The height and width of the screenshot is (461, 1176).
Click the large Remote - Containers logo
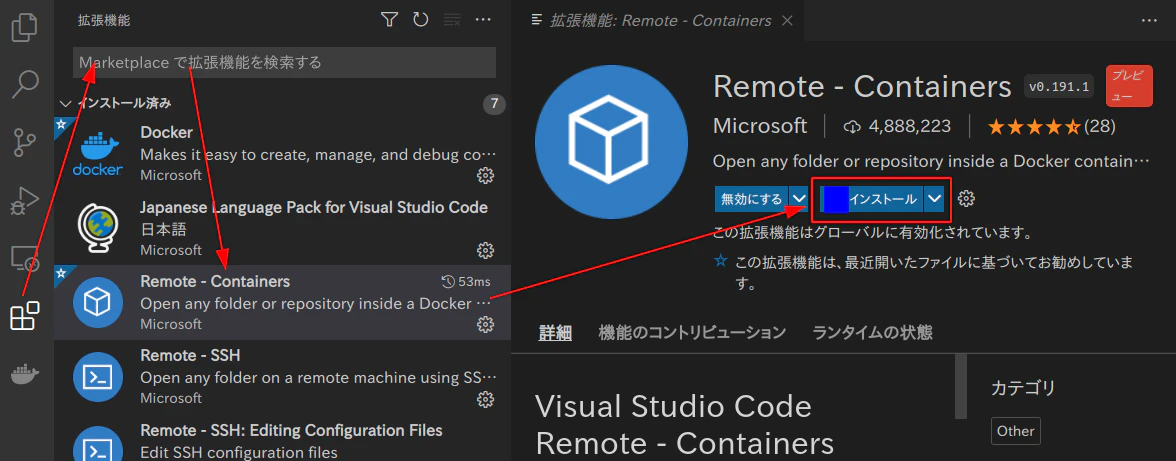click(611, 142)
